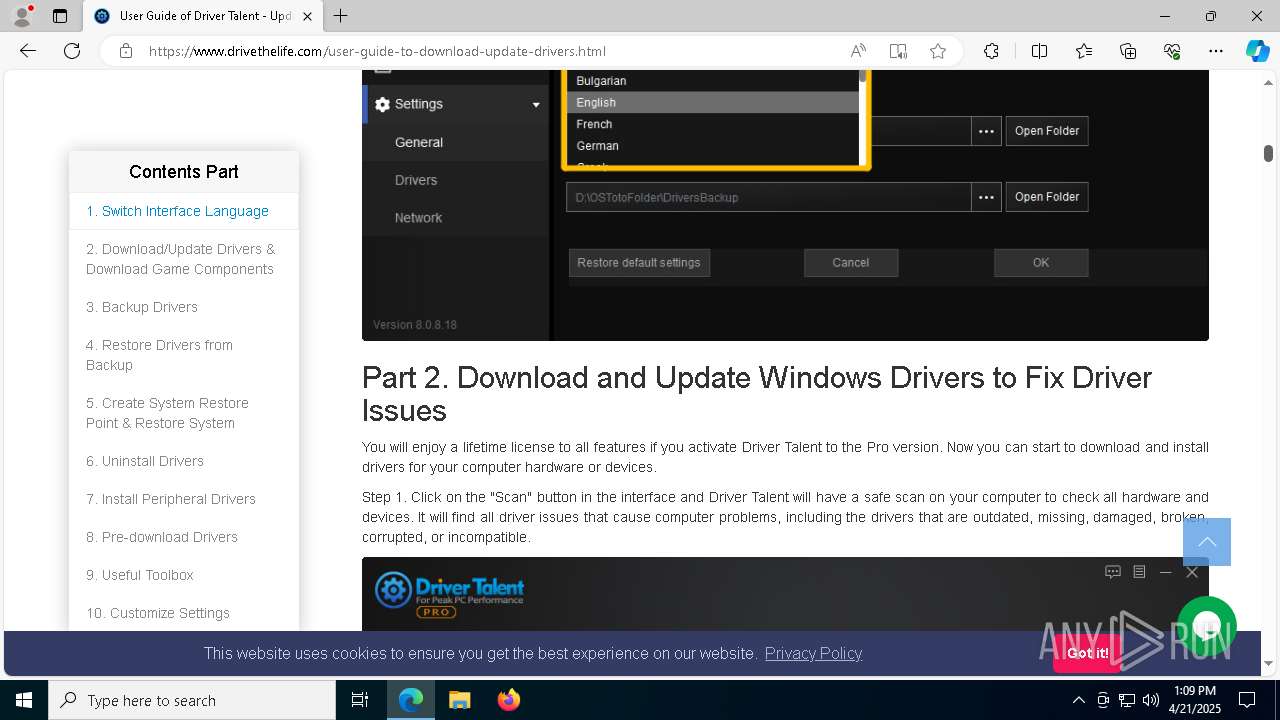
Task: Open browser Extensions icon
Action: click(991, 51)
